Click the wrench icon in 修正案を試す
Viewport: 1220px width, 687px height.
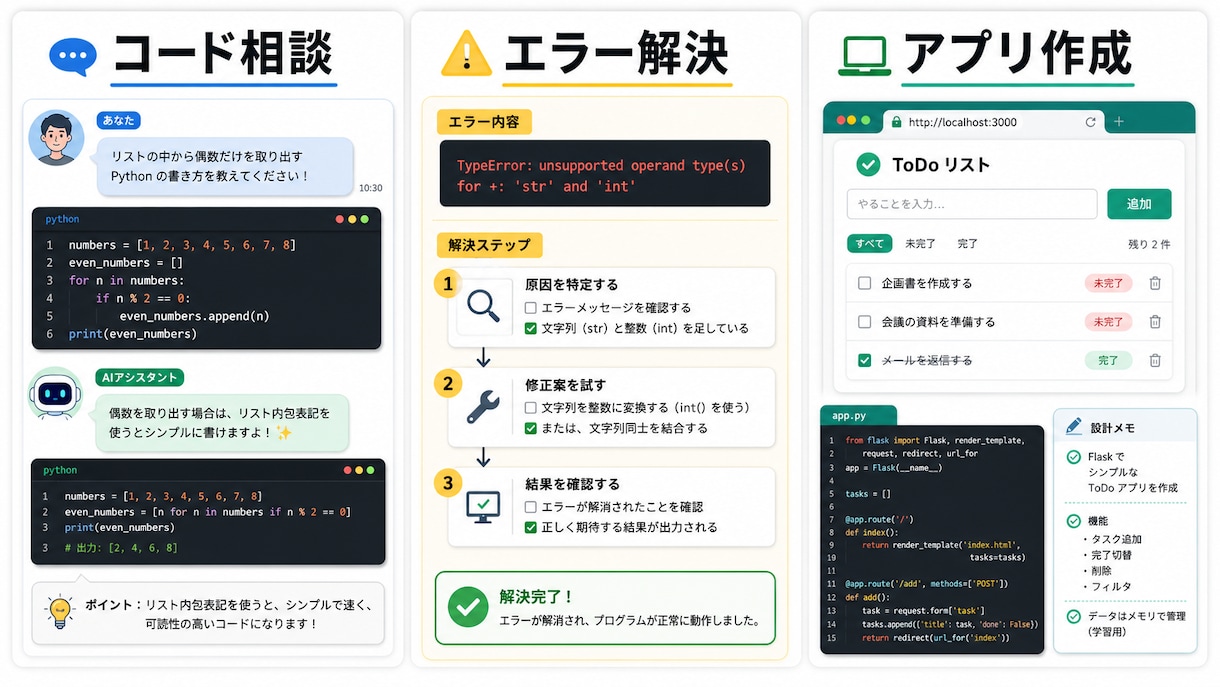point(483,405)
